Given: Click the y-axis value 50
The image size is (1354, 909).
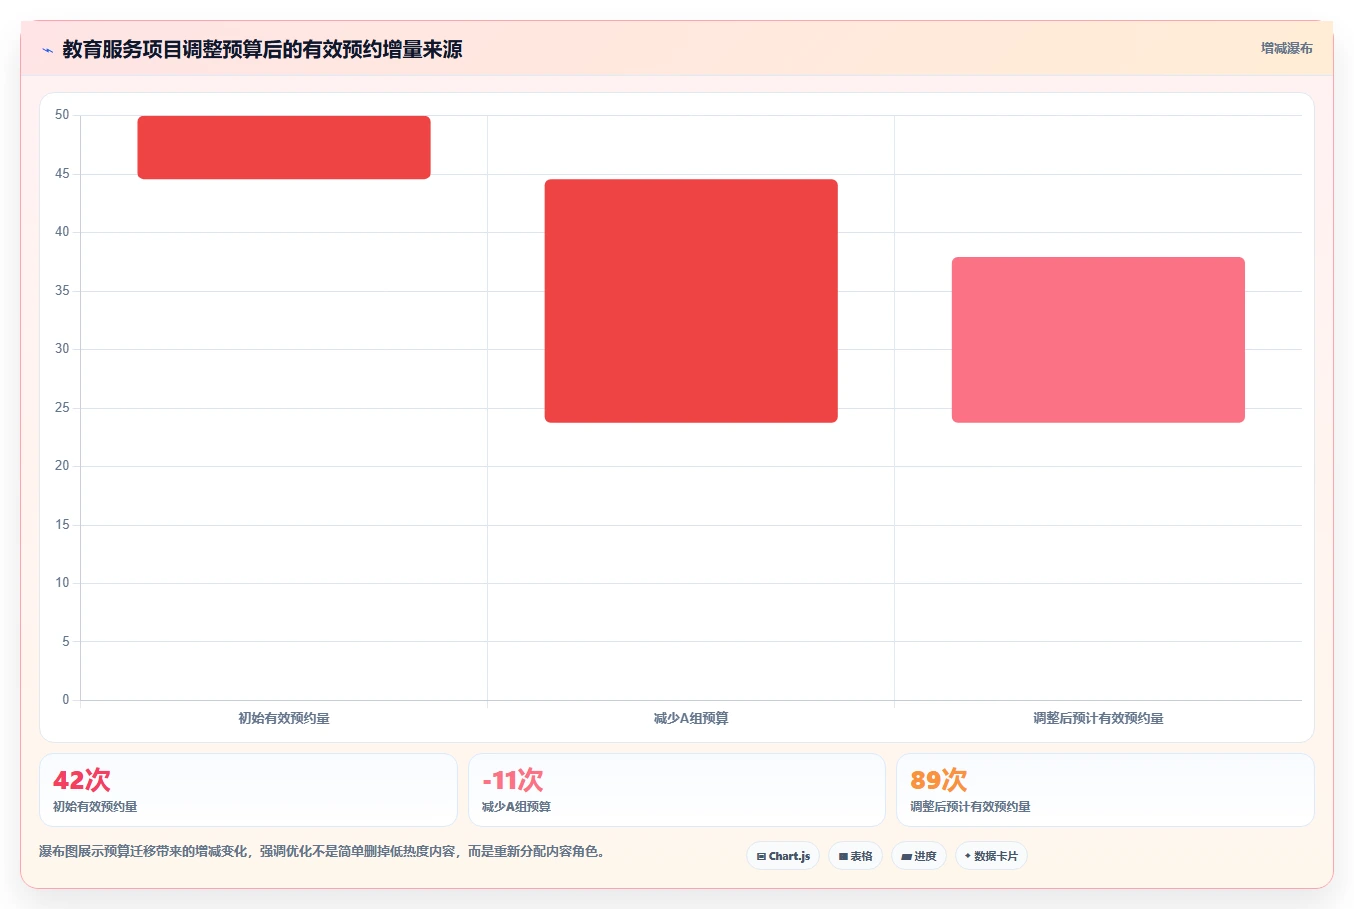Looking at the screenshot, I should (x=62, y=115).
